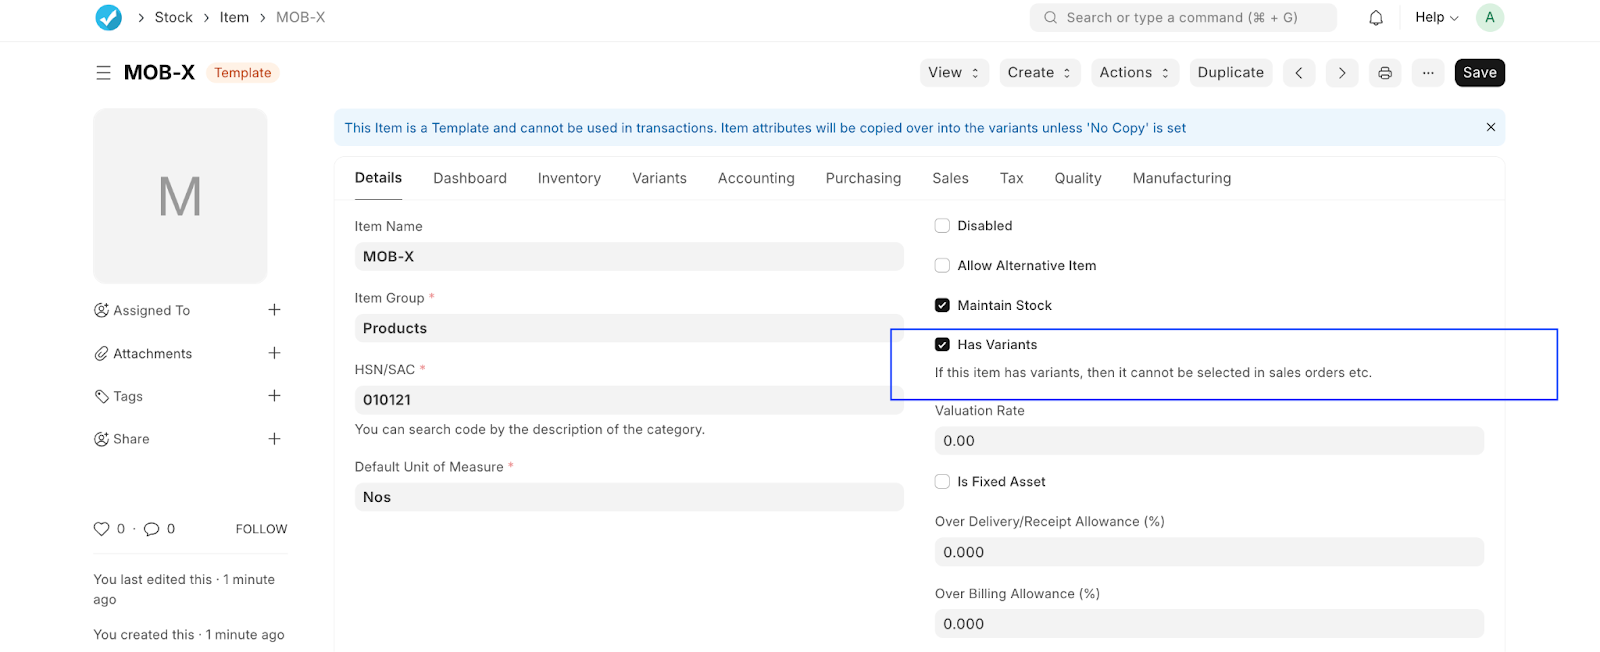Open the Actions dropdown menu
The width and height of the screenshot is (1600, 652).
1134,73
